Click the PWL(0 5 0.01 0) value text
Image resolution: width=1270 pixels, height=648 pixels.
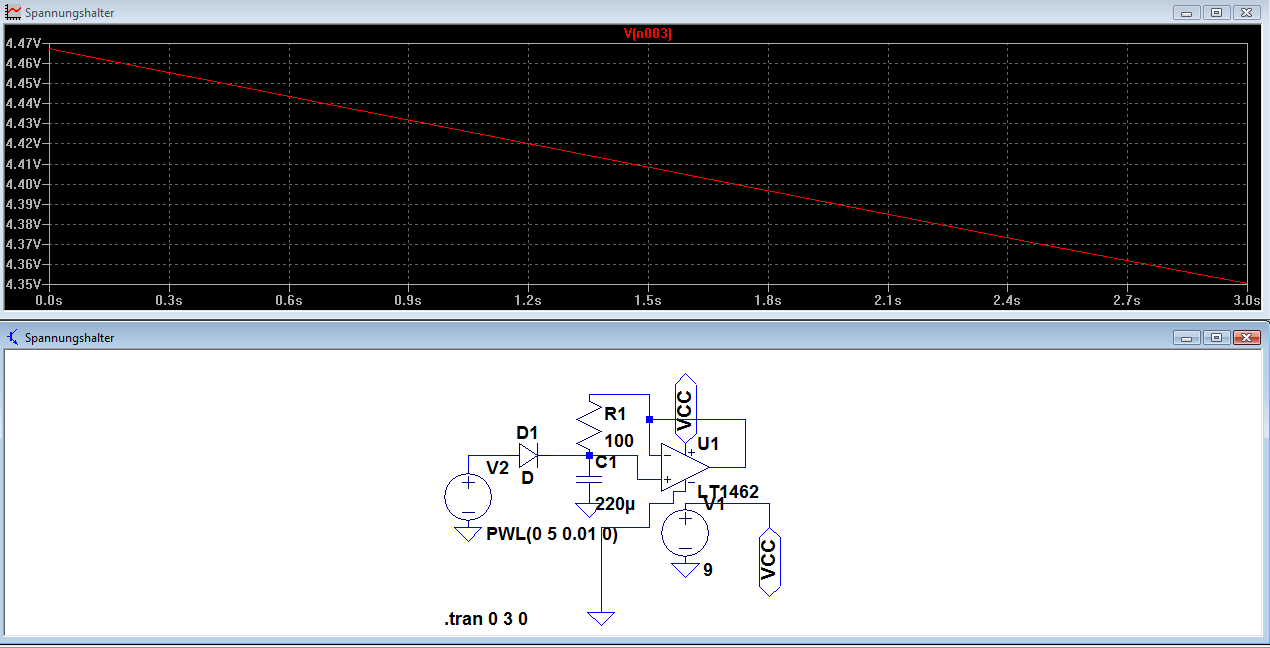pos(552,534)
